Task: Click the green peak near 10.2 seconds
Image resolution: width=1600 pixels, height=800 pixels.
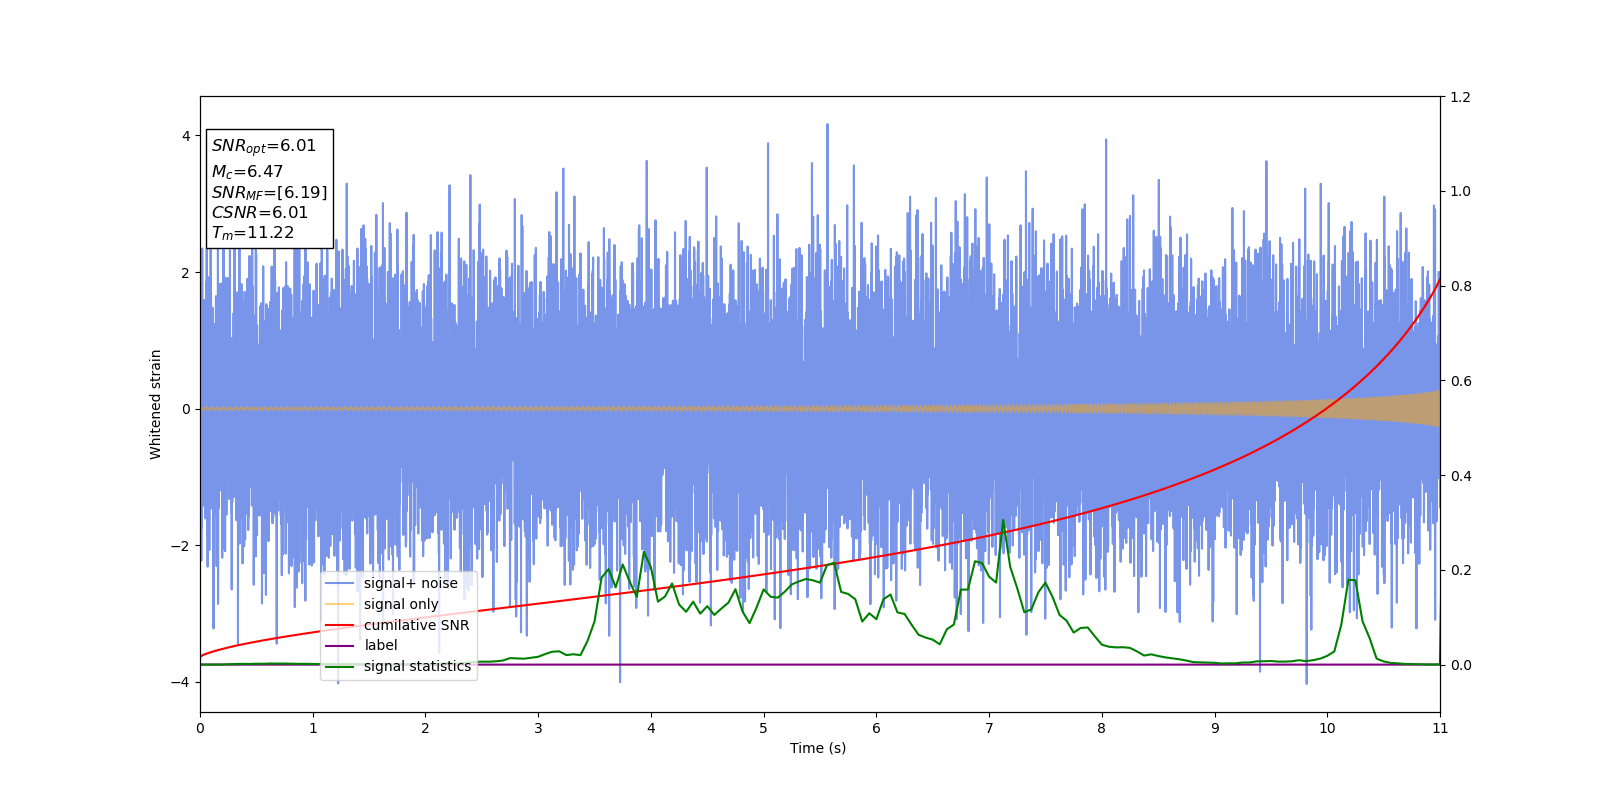Action: point(1351,580)
